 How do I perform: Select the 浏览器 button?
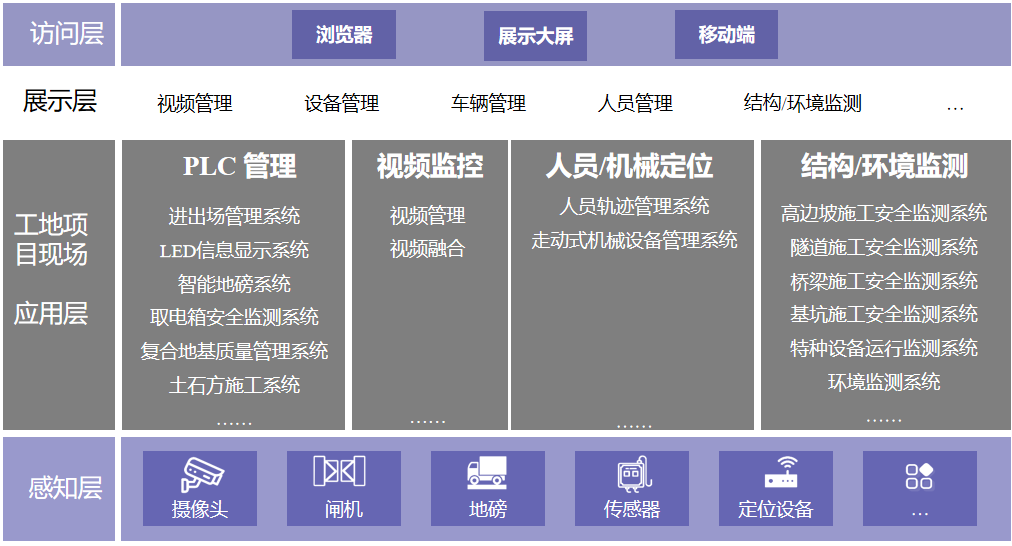344,35
